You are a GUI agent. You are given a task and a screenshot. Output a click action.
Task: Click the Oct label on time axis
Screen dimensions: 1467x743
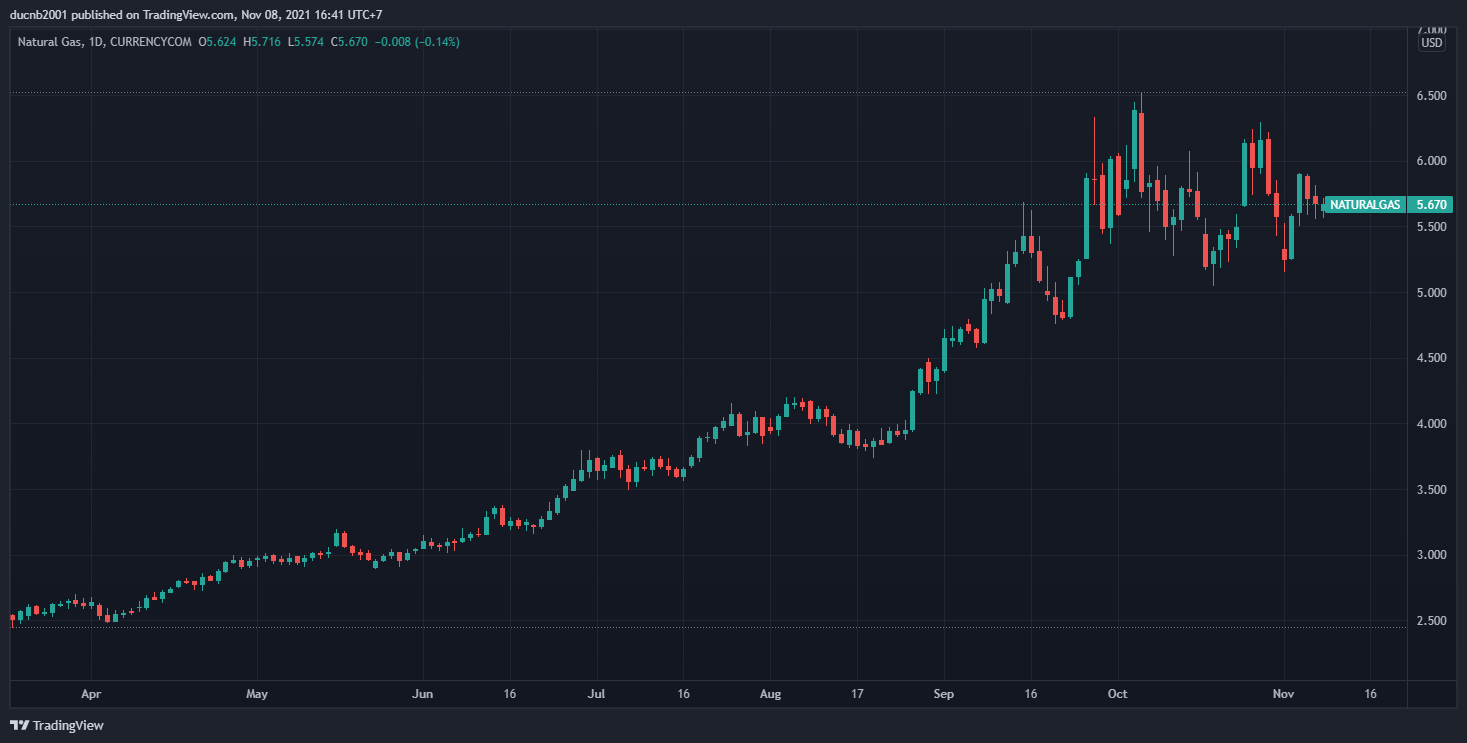(x=1117, y=693)
